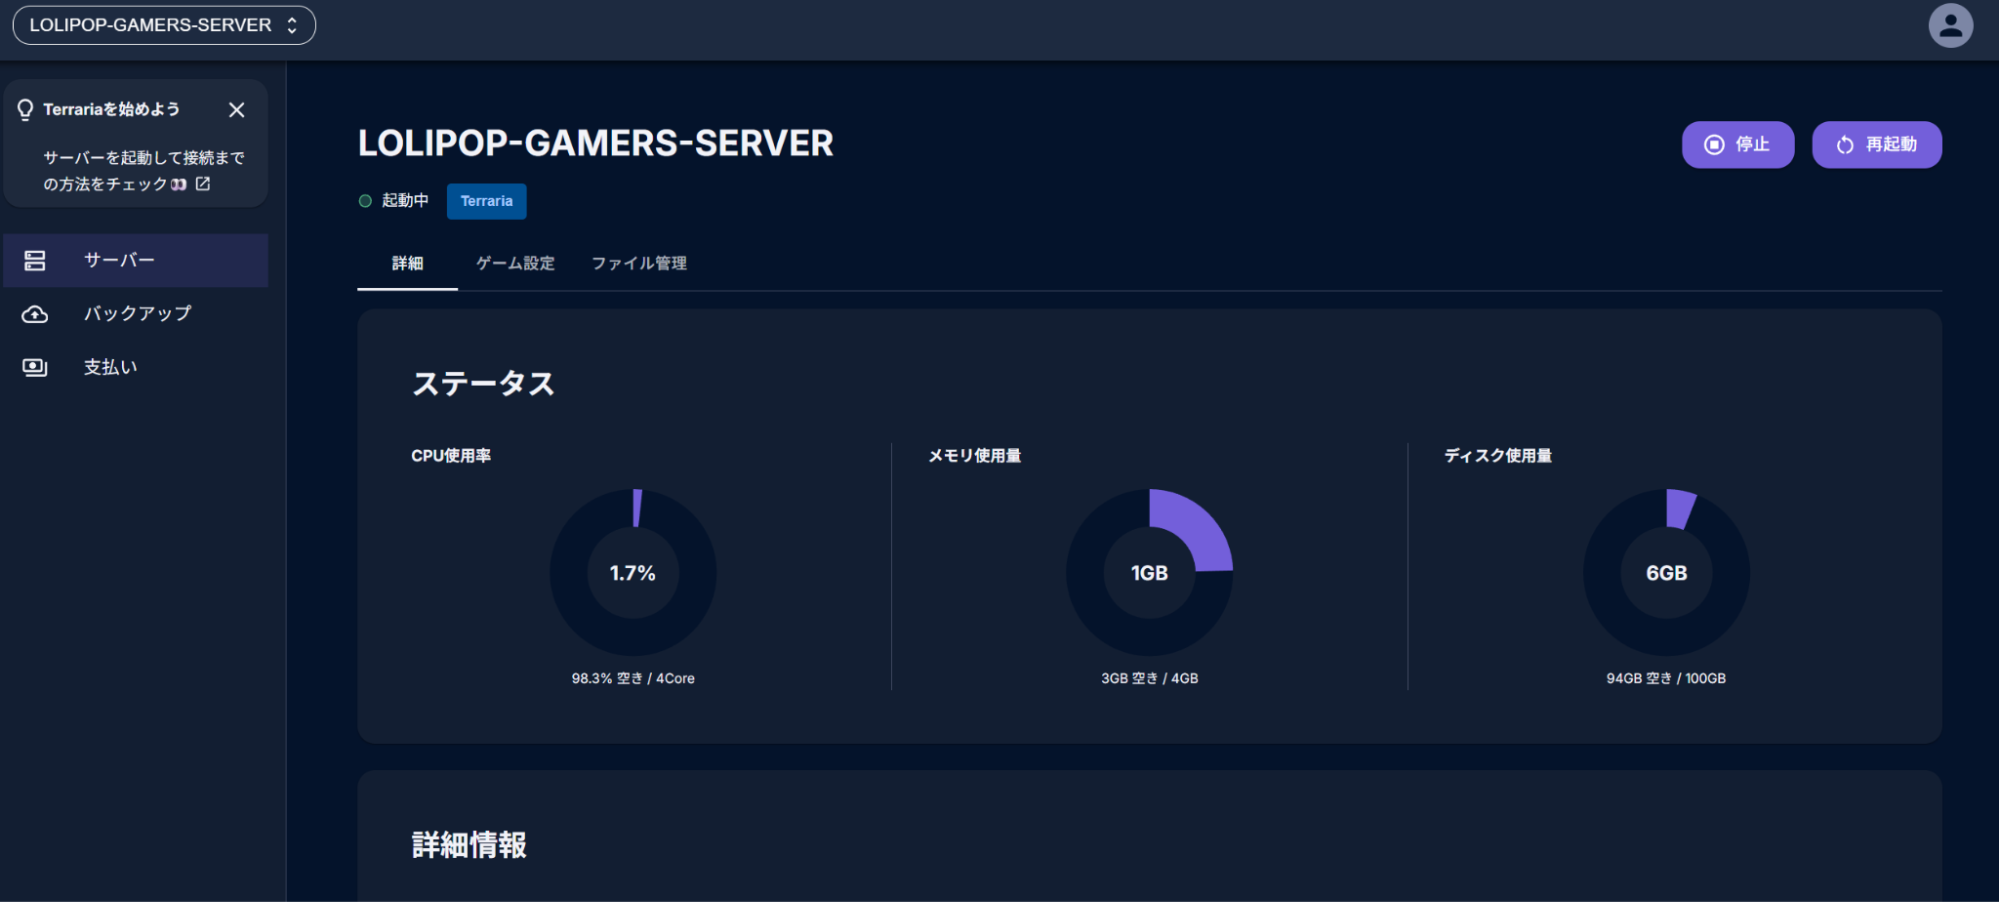Open the 支払い sidebar menu item

coord(136,367)
